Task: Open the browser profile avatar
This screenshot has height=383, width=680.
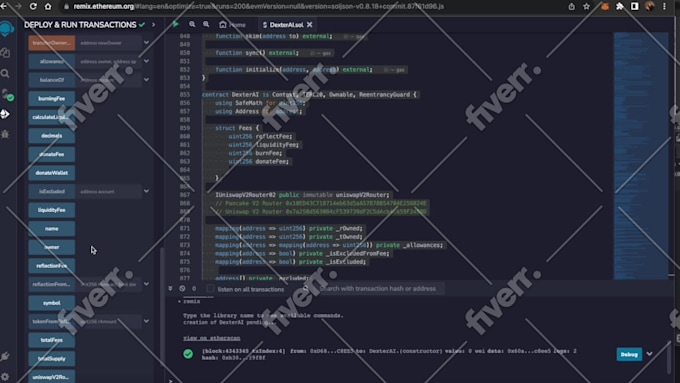Action: (650, 7)
